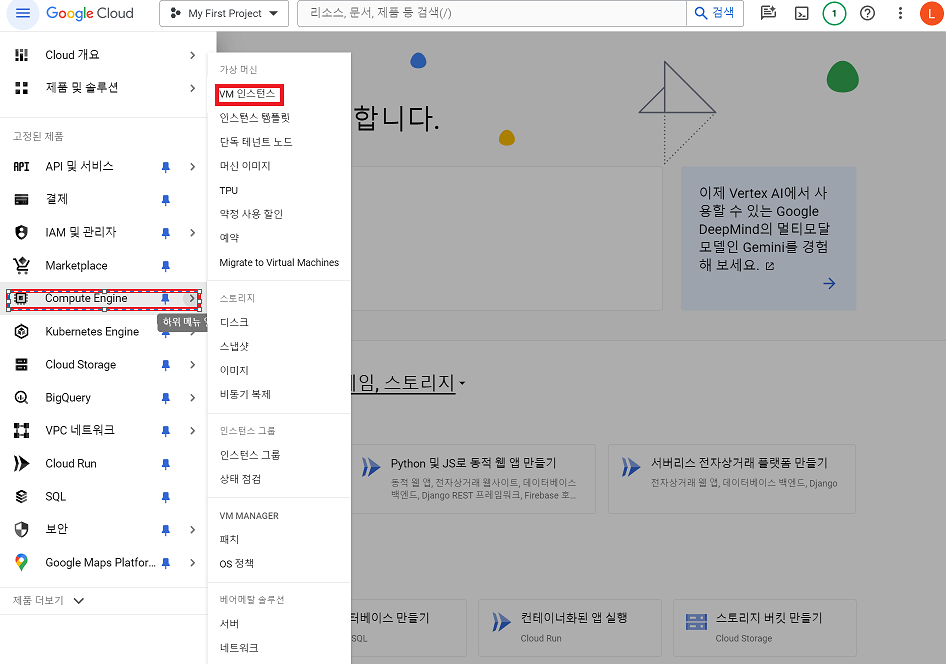Expand the API 및 서비스 chevron

click(x=192, y=166)
